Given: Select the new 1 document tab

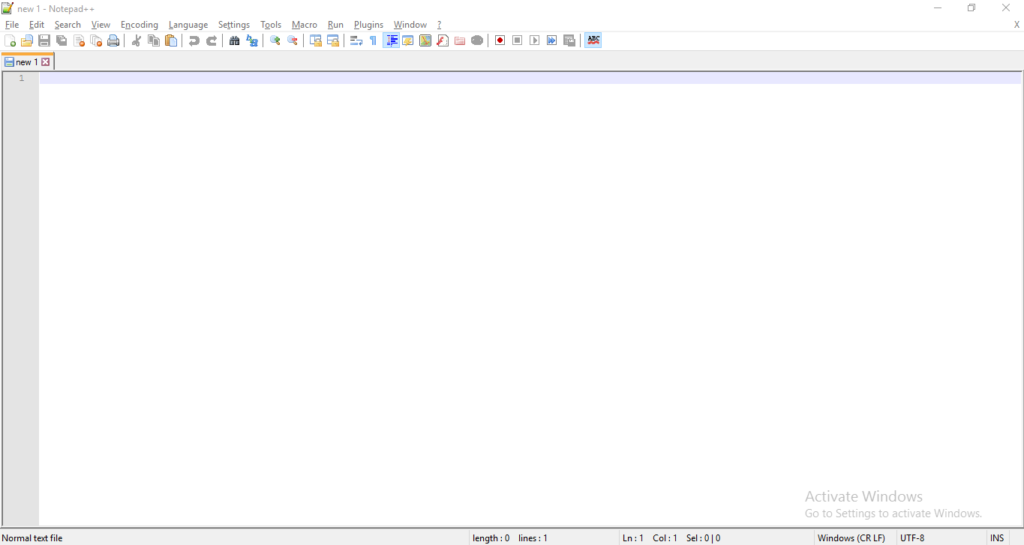Looking at the screenshot, I should [25, 62].
